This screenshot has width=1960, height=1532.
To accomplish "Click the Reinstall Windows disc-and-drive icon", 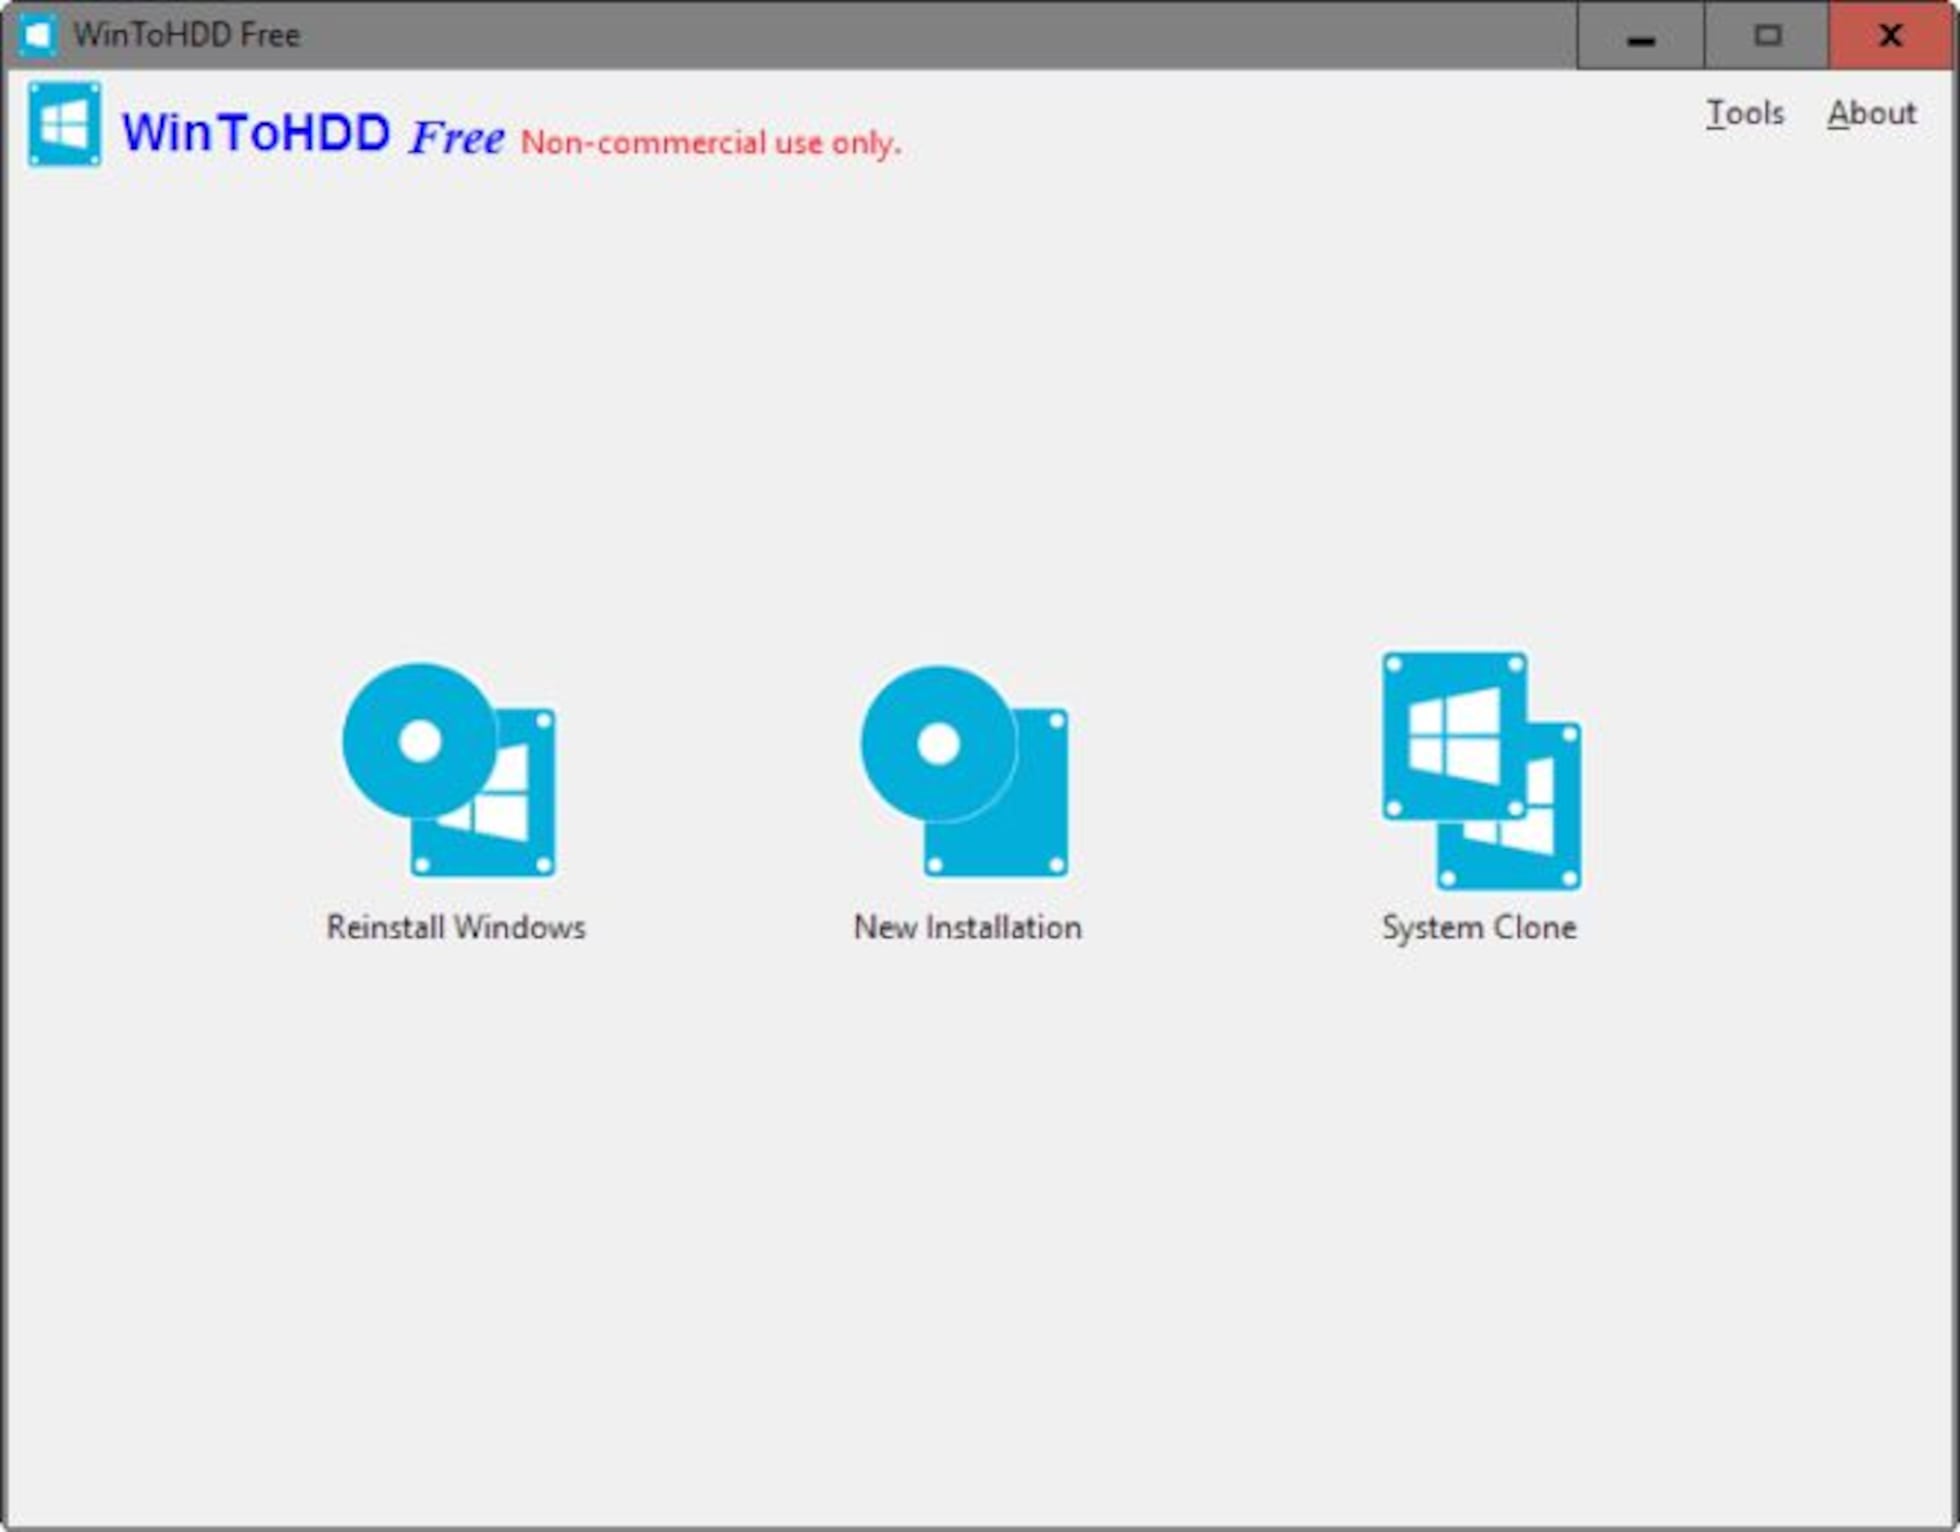I will click(x=450, y=770).
